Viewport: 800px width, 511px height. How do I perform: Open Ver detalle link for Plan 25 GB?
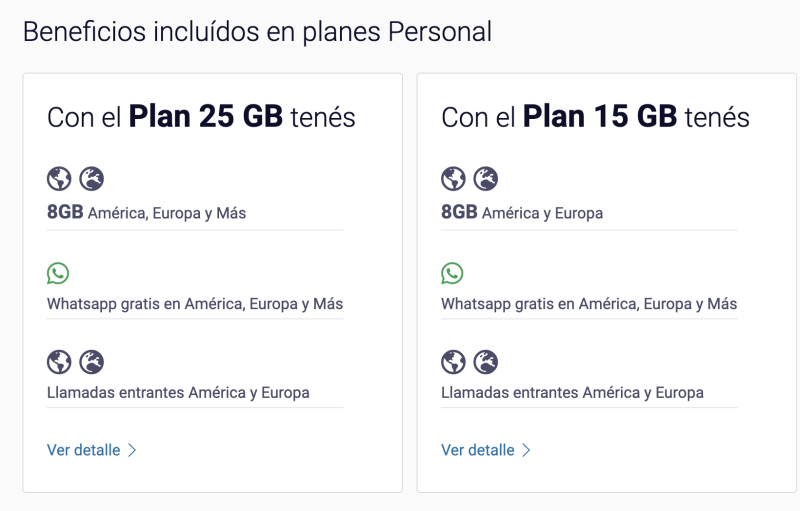[x=84, y=450]
